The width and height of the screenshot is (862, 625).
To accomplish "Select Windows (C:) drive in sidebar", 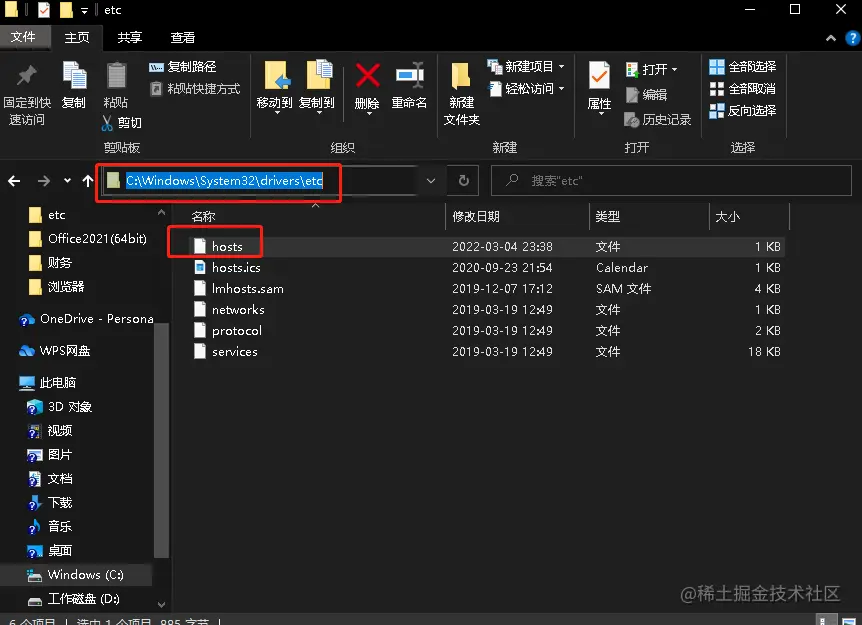I will point(75,575).
